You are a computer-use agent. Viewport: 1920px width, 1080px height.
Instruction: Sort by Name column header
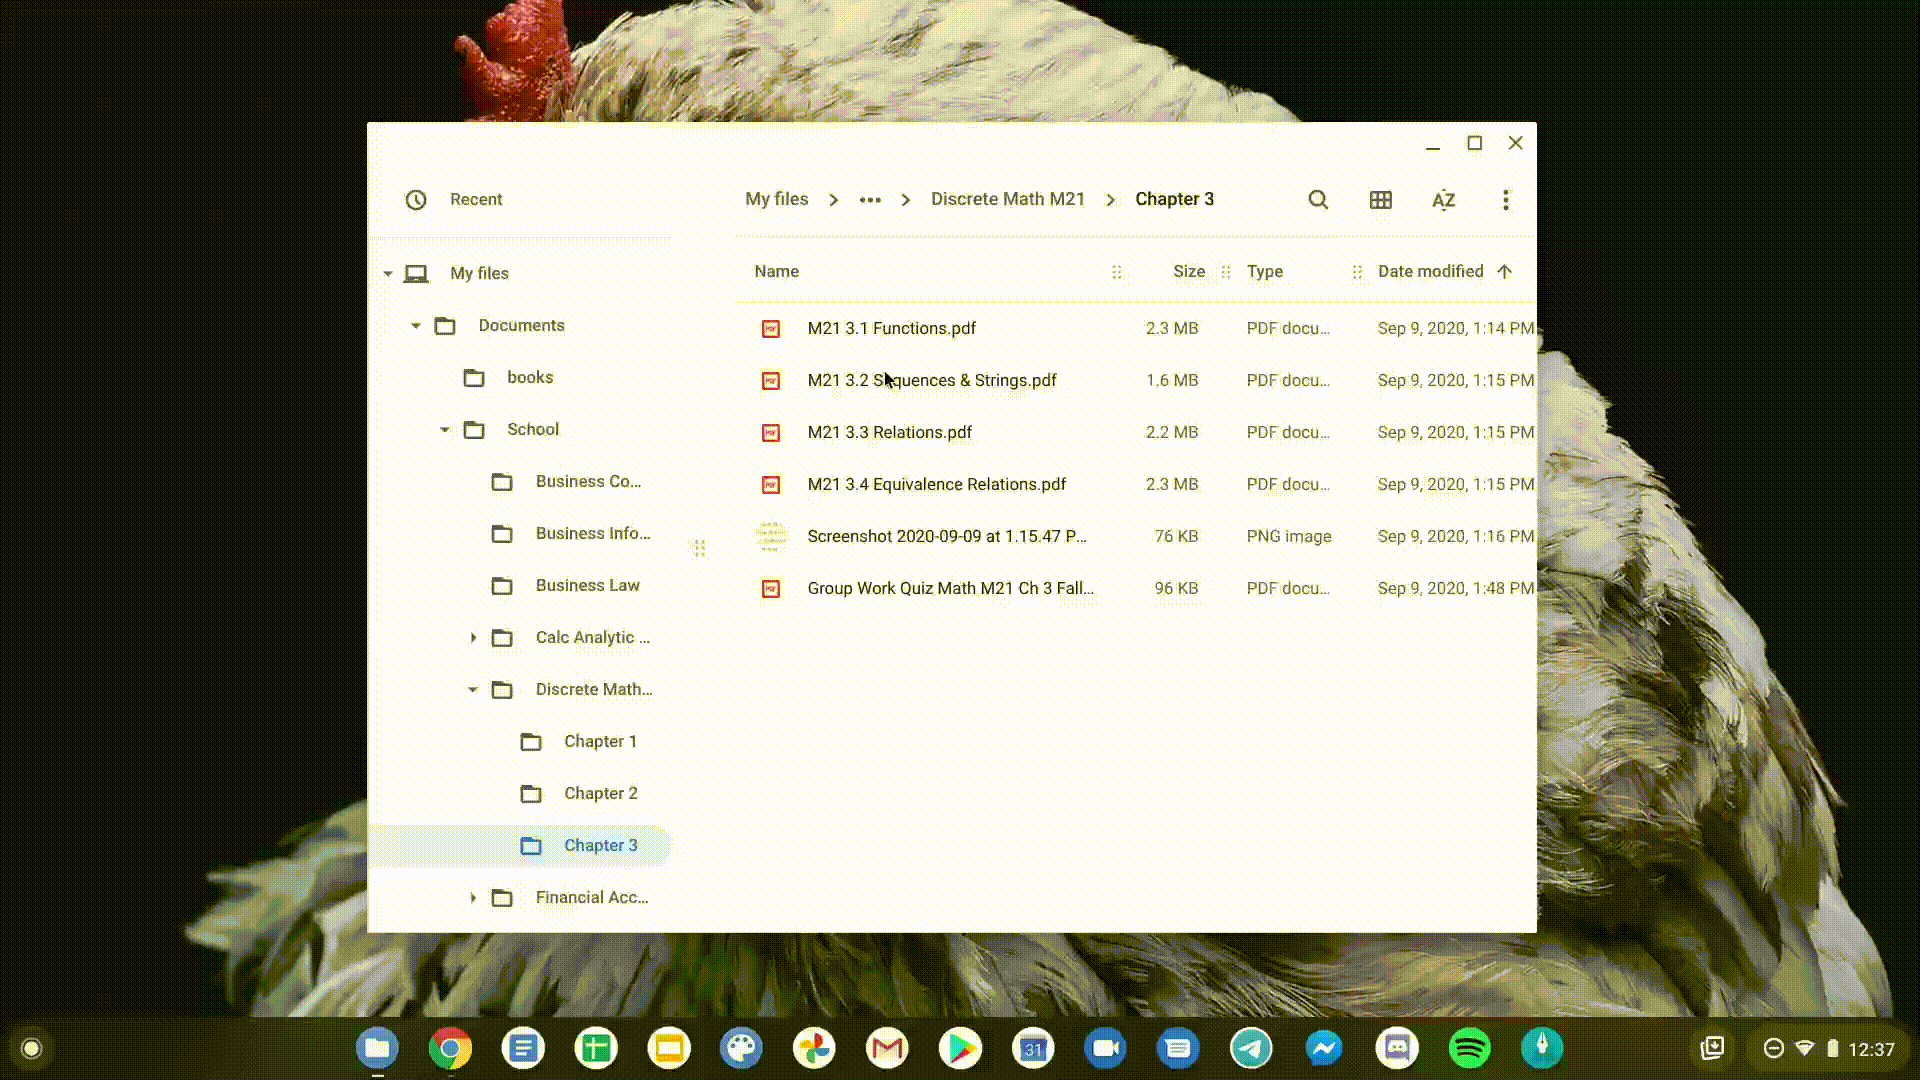tap(776, 272)
